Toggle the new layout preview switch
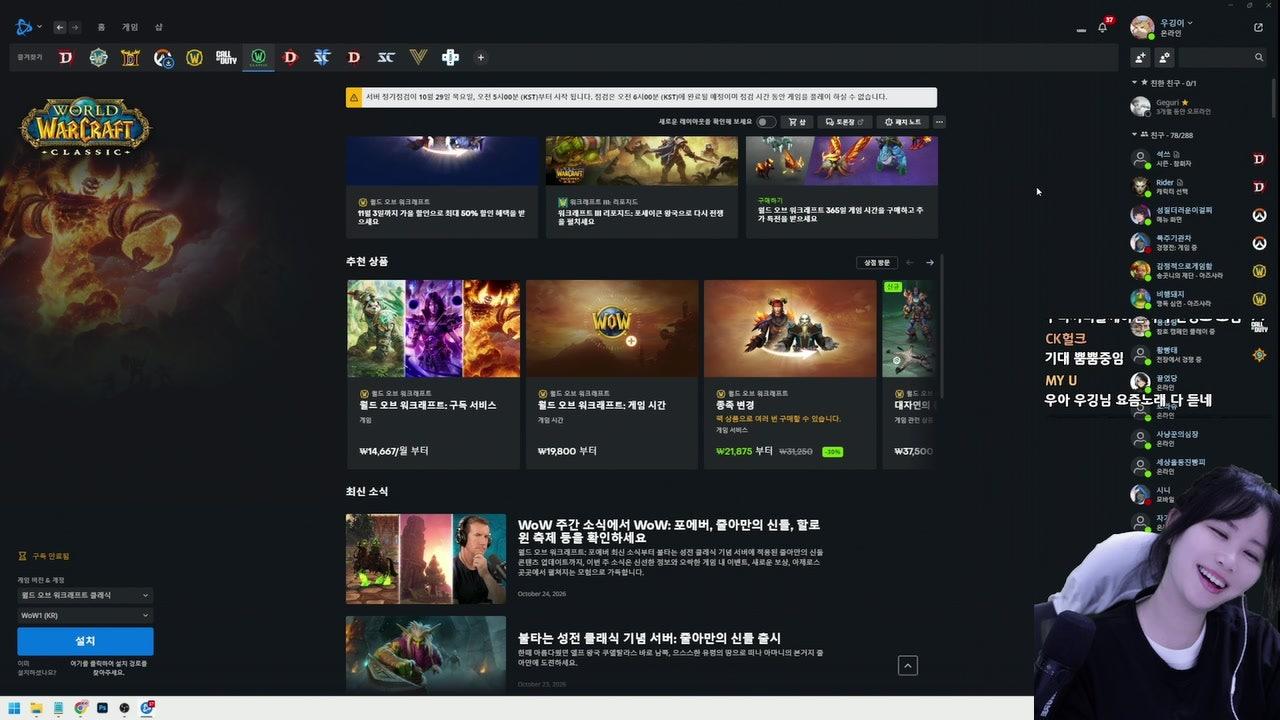The width and height of the screenshot is (1280, 720). (766, 122)
